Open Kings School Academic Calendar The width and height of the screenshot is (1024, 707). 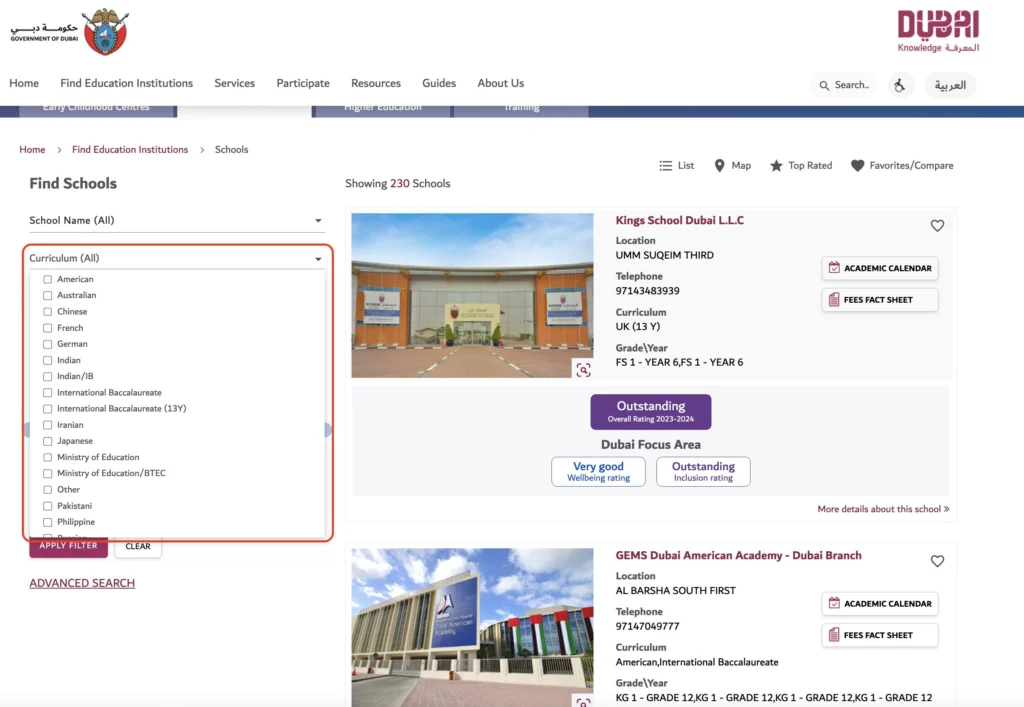(x=880, y=268)
